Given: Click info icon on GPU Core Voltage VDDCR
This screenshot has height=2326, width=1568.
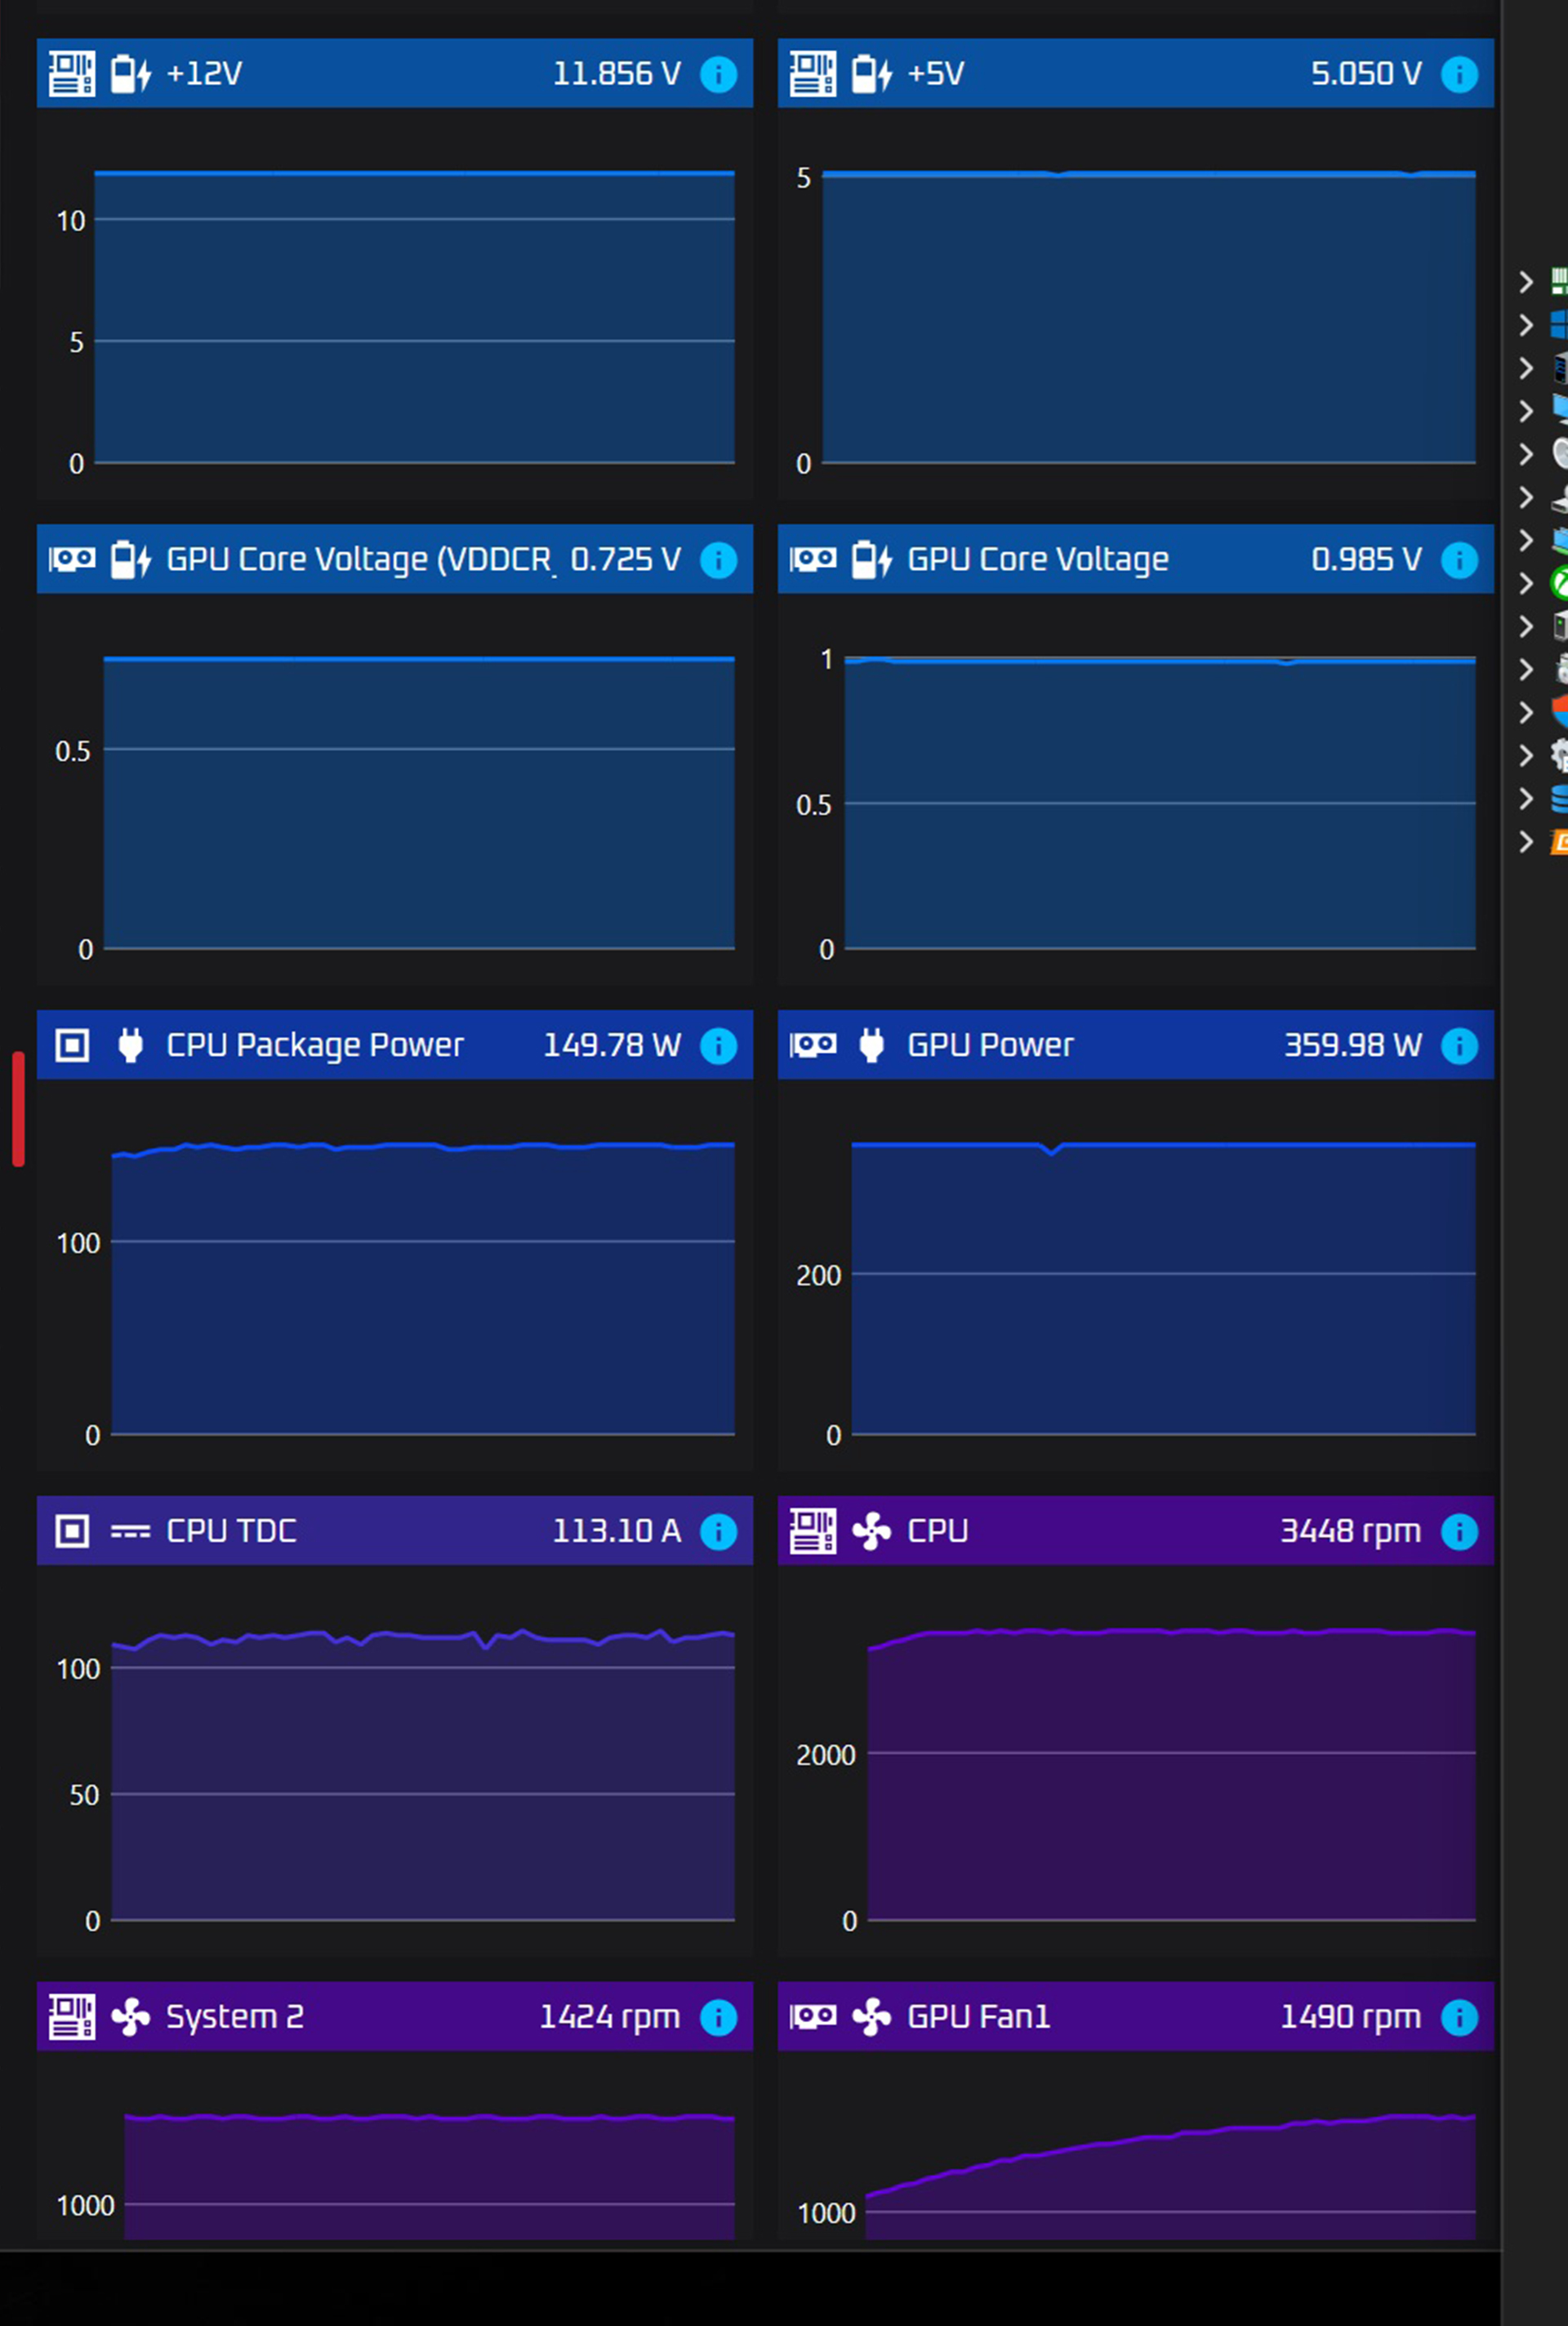Looking at the screenshot, I should coord(718,560).
